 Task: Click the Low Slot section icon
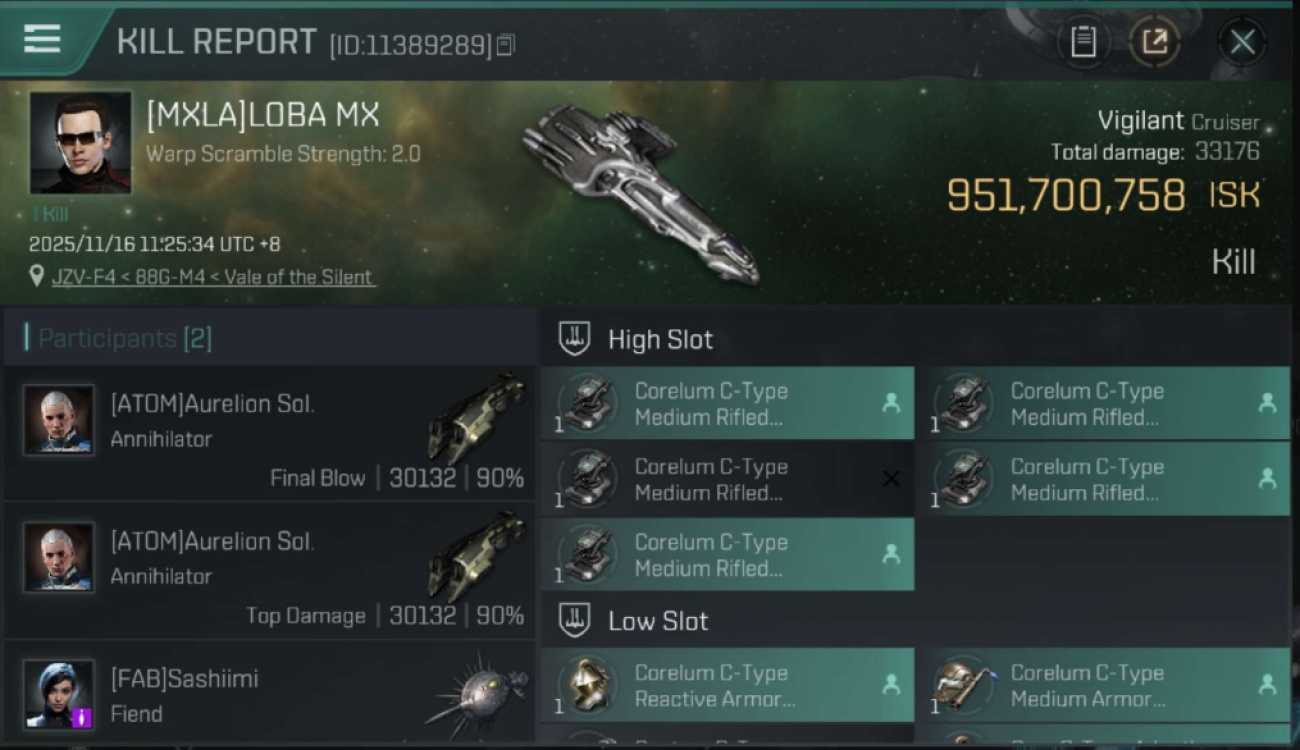[x=574, y=620]
